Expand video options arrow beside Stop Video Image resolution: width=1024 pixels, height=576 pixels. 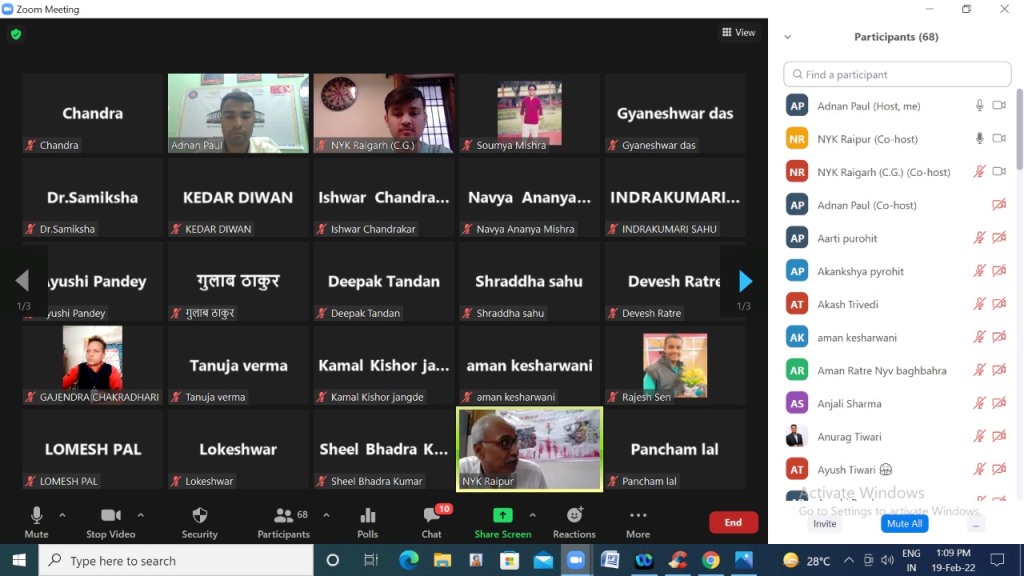coord(140,516)
